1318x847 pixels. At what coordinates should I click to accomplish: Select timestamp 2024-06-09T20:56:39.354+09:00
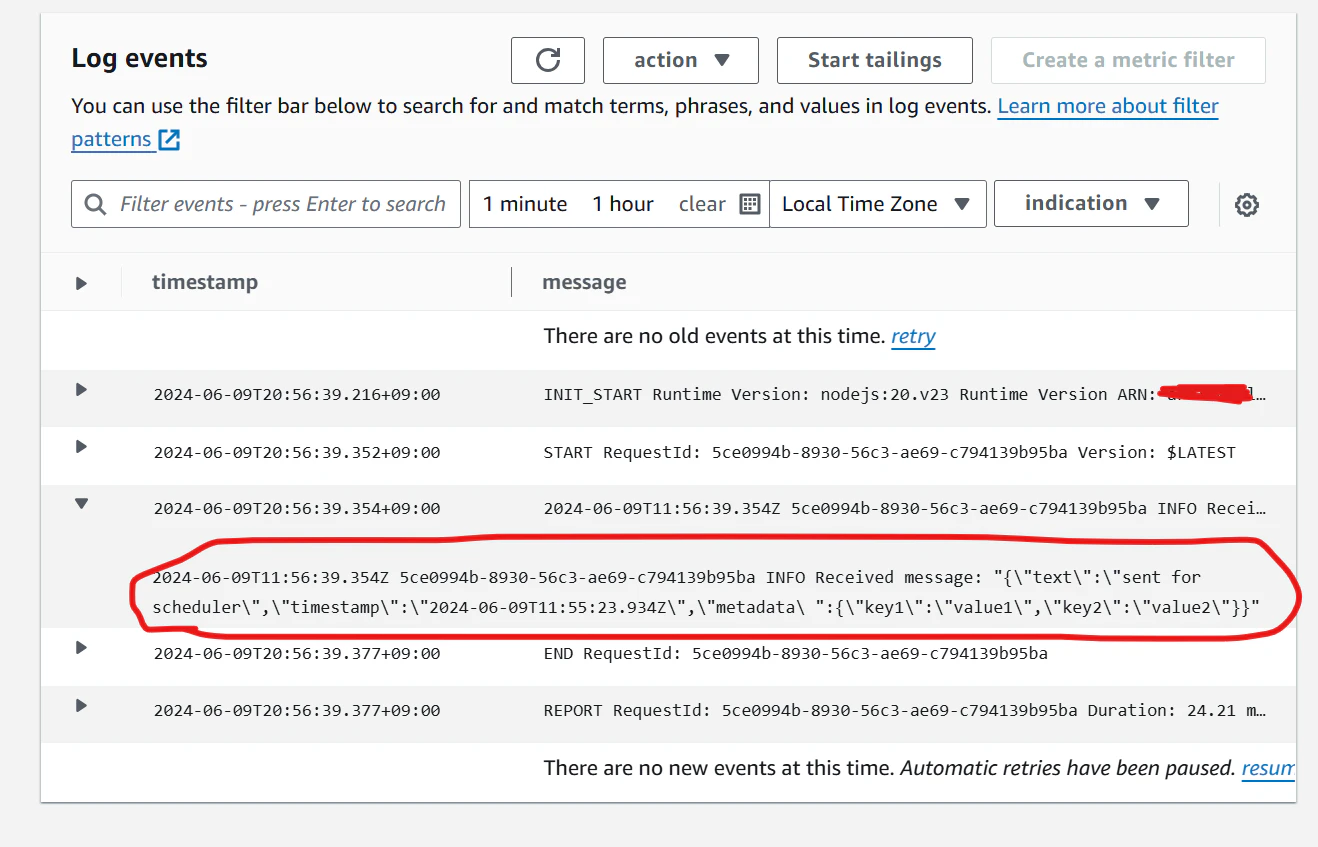click(x=297, y=509)
